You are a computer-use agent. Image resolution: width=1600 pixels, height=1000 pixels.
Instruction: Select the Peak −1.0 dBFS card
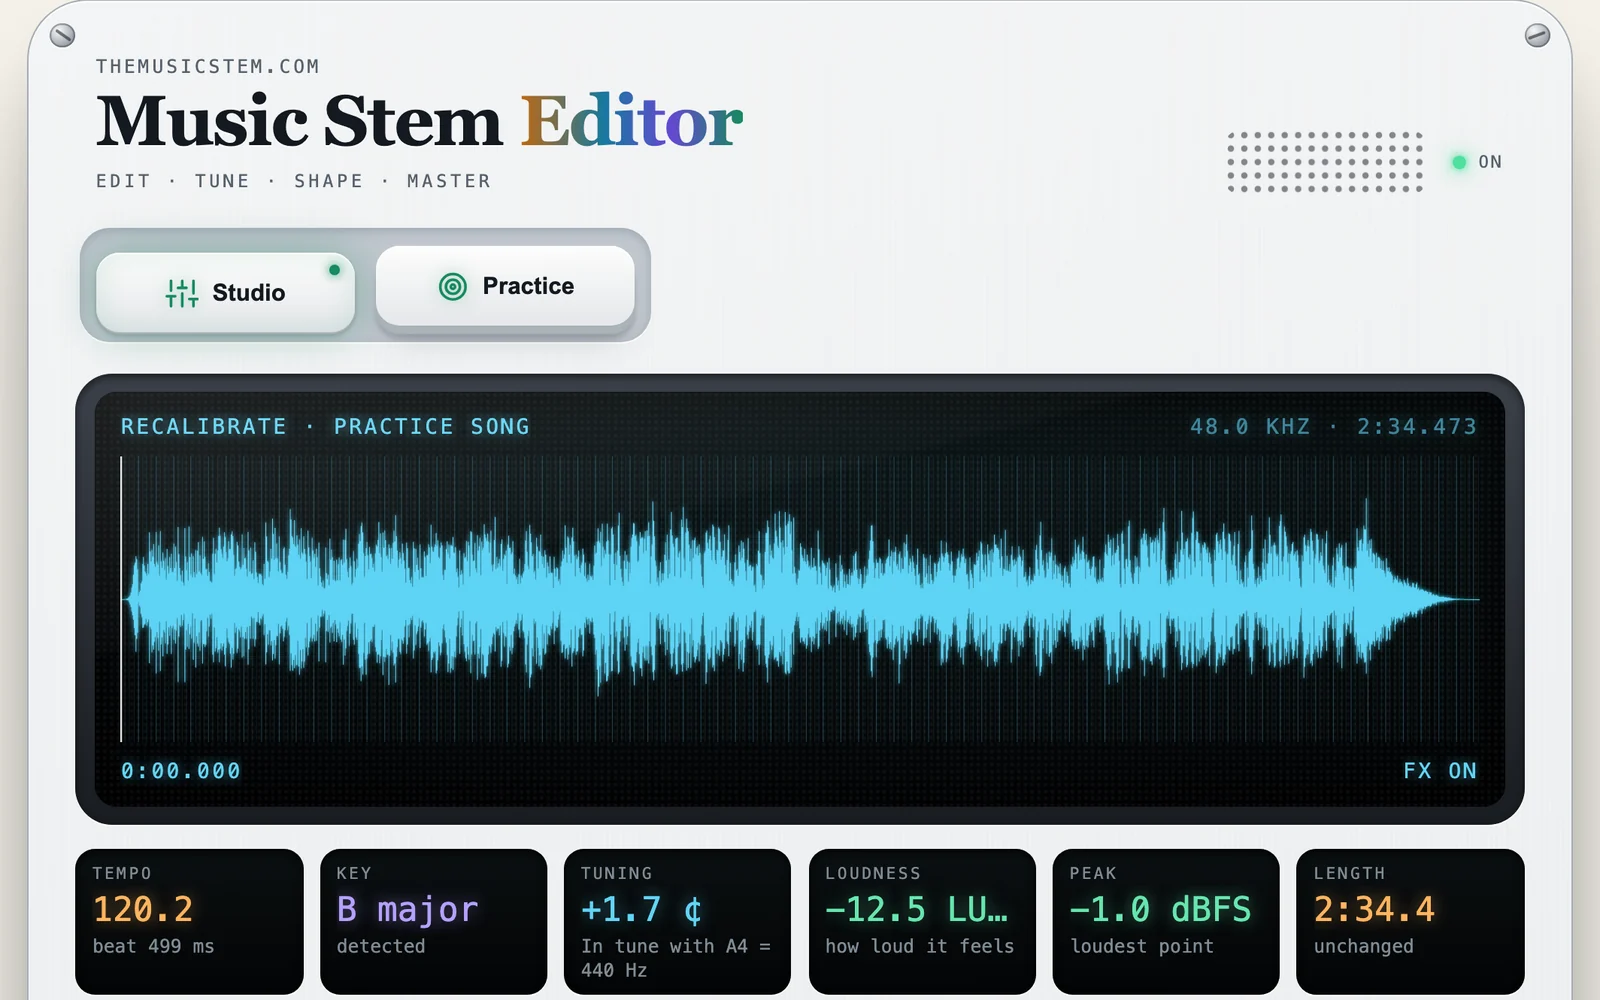[1166, 922]
